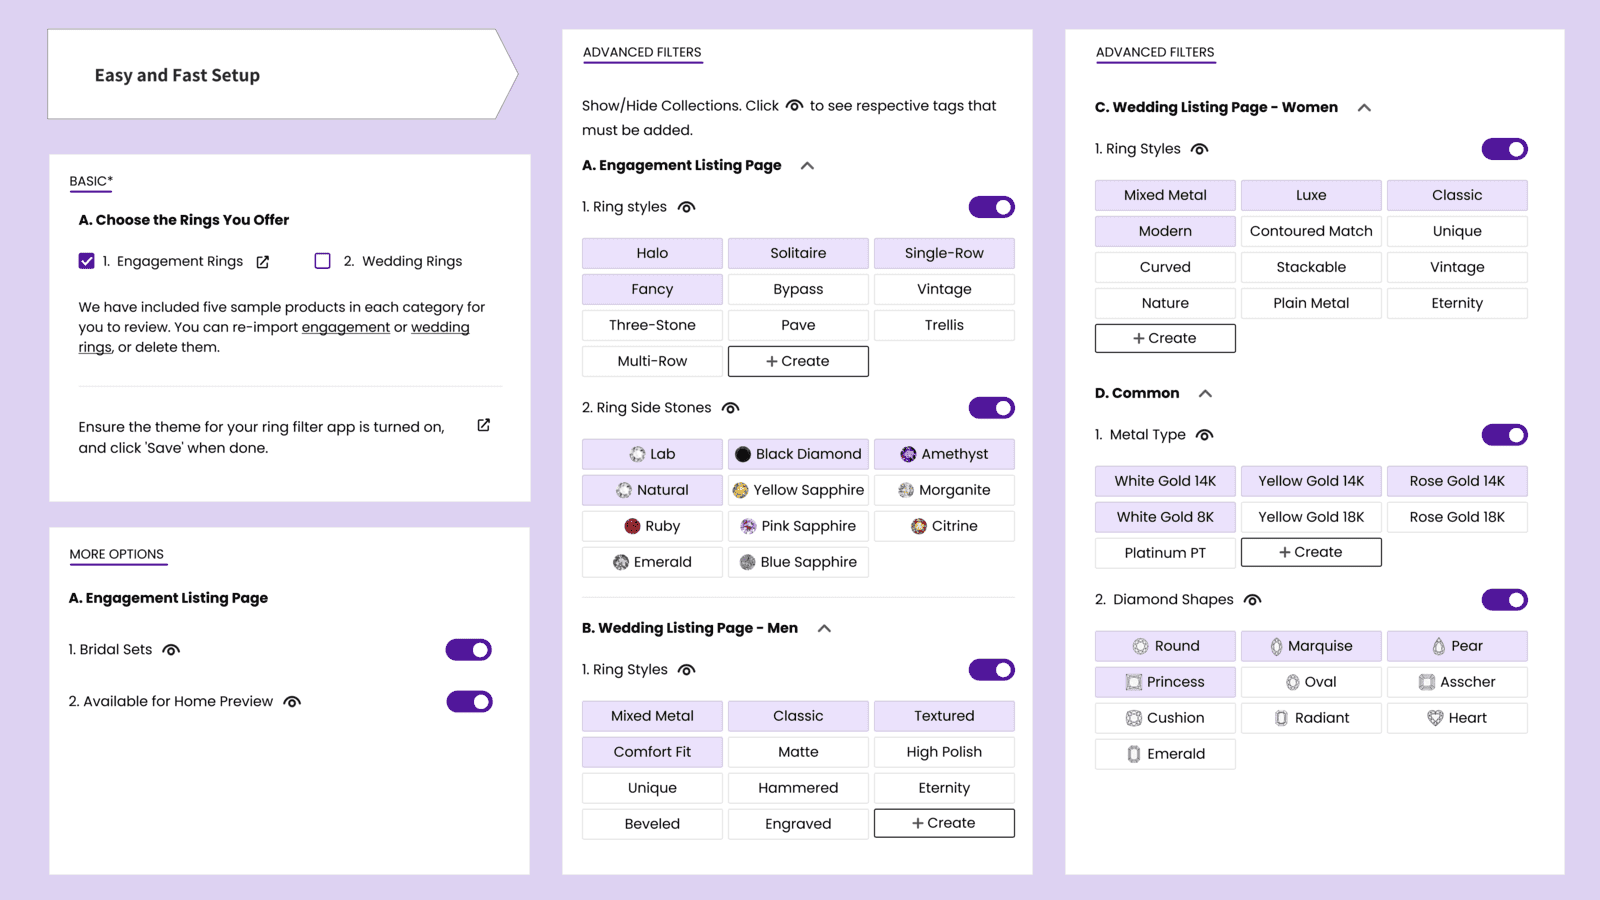Open theme settings external link icon
The image size is (1600, 900).
click(484, 425)
